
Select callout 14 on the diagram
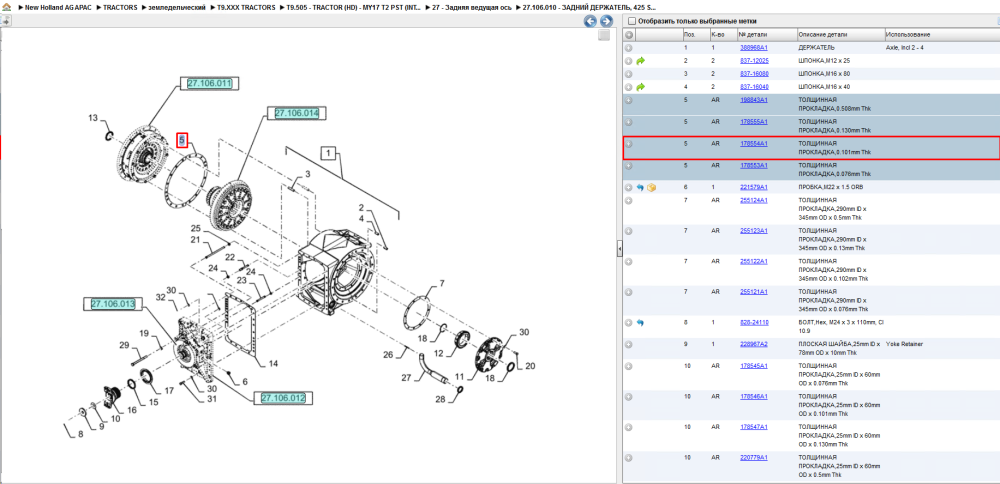(x=273, y=363)
